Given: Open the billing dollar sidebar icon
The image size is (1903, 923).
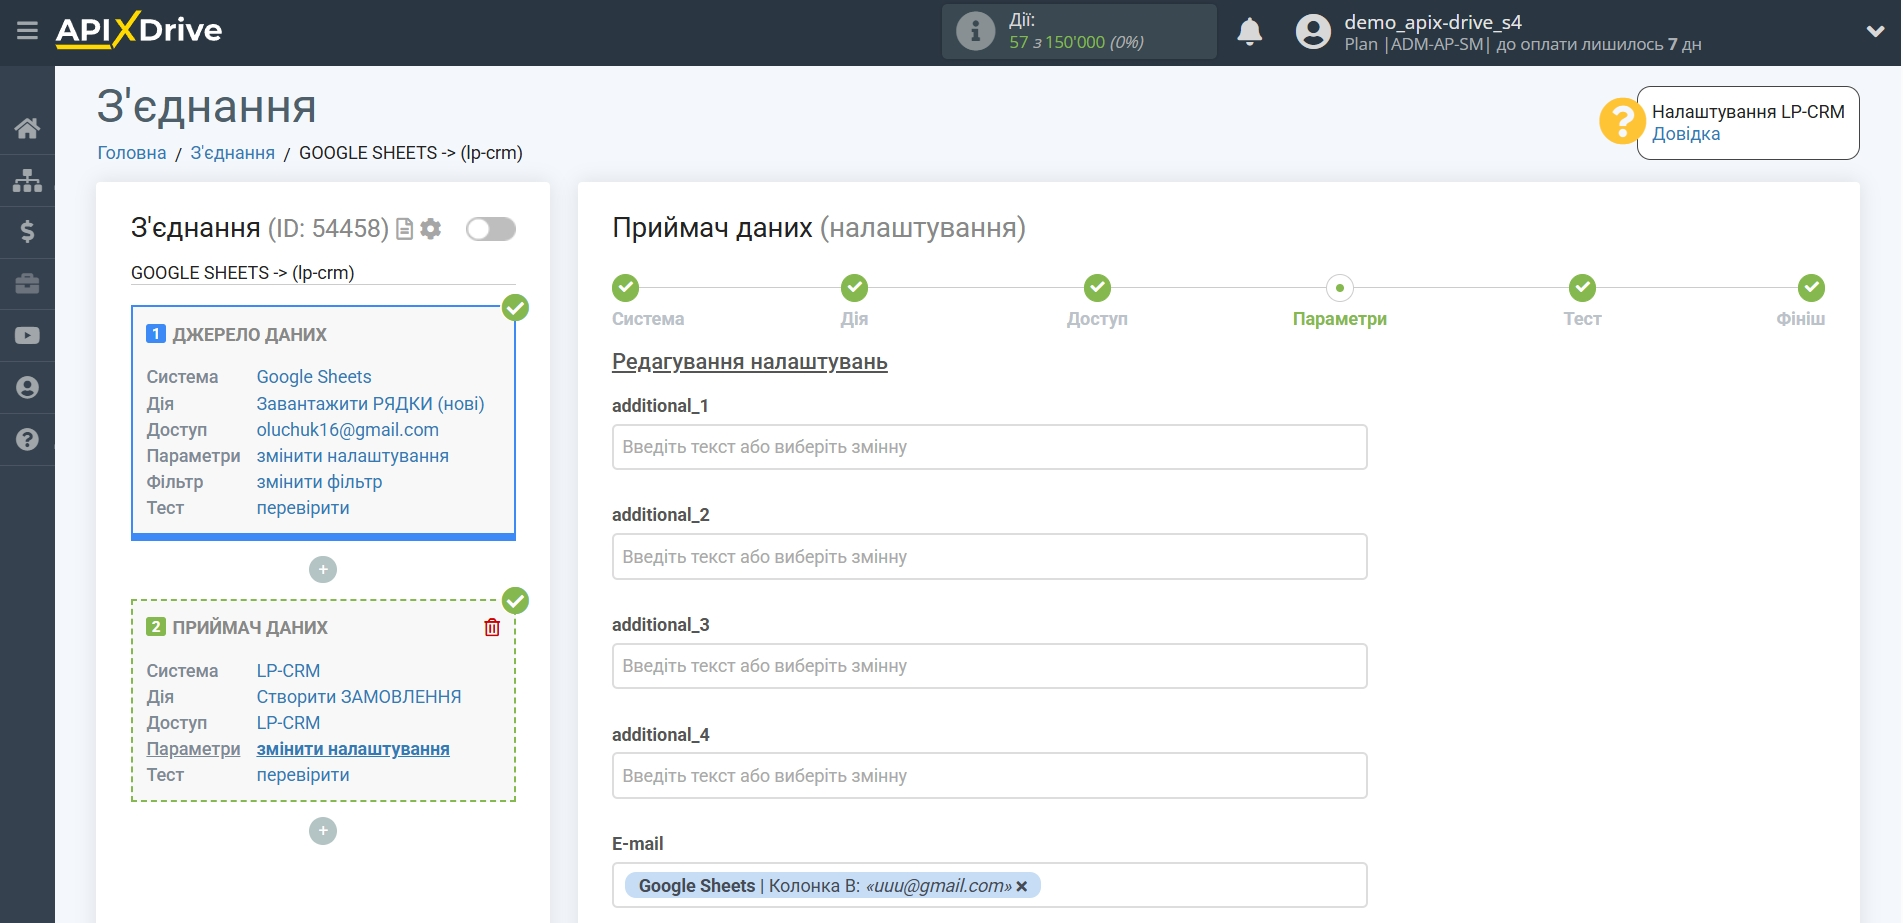Looking at the screenshot, I should 27,232.
